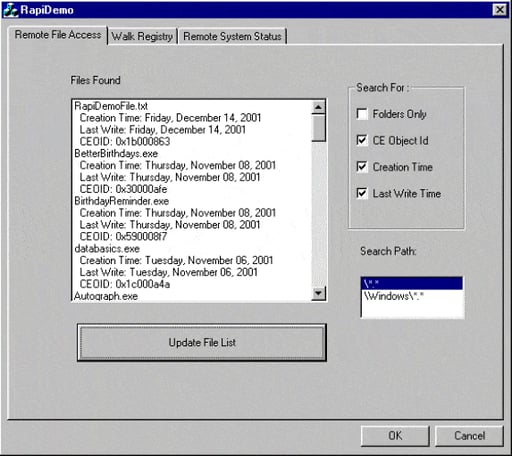Dismiss dialog with the Cancel button

pyautogui.click(x=469, y=436)
